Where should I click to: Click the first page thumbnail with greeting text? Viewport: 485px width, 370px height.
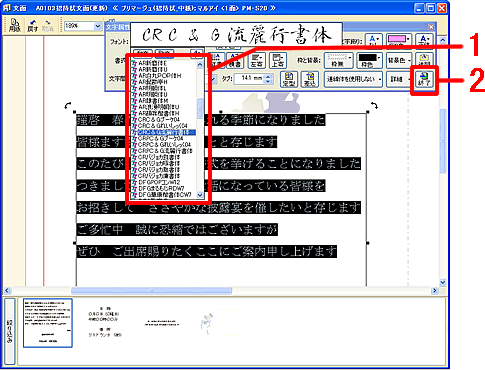pyautogui.click(x=48, y=323)
